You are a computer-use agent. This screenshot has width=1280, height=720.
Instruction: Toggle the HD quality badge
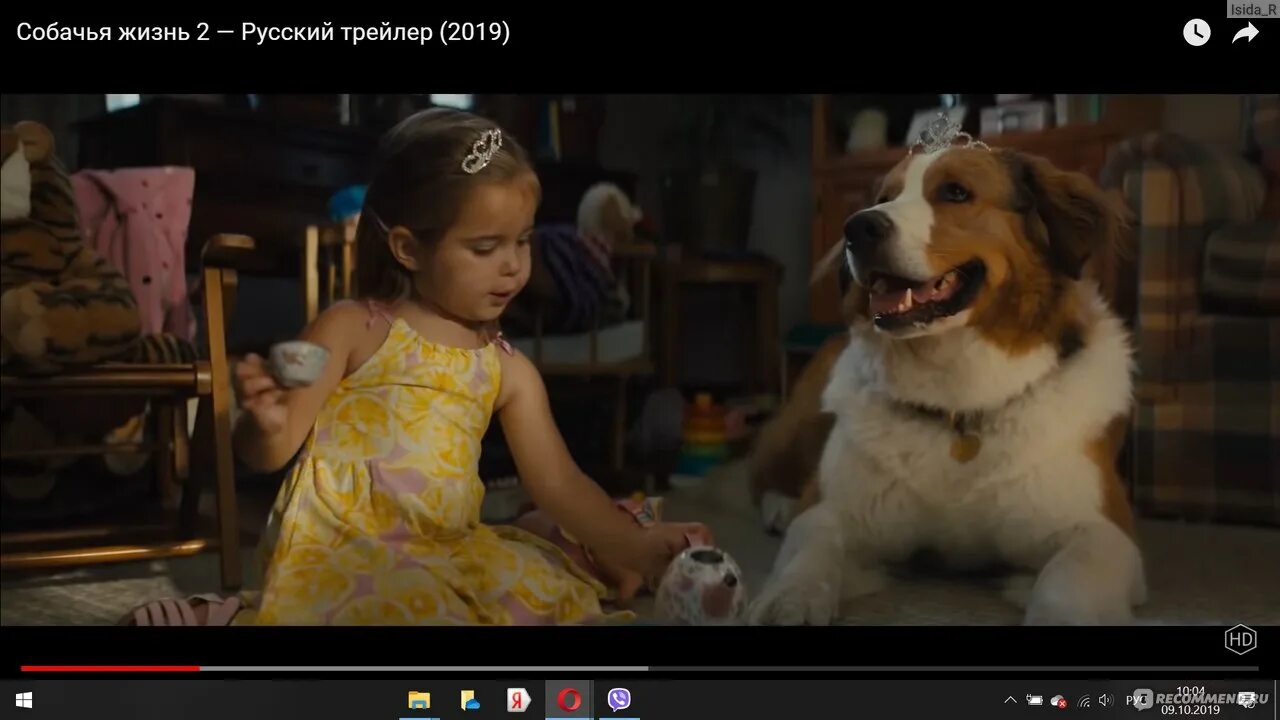(x=1240, y=639)
